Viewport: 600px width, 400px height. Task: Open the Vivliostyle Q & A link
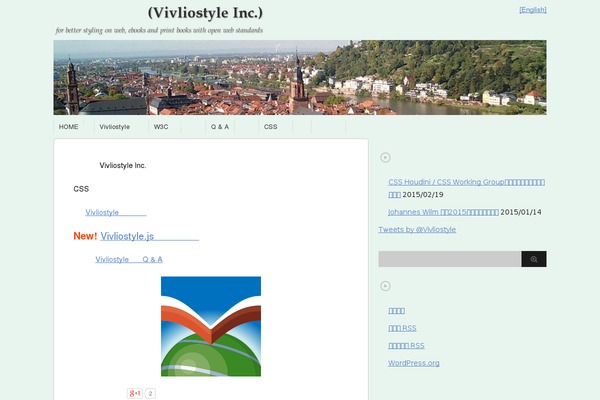point(129,260)
